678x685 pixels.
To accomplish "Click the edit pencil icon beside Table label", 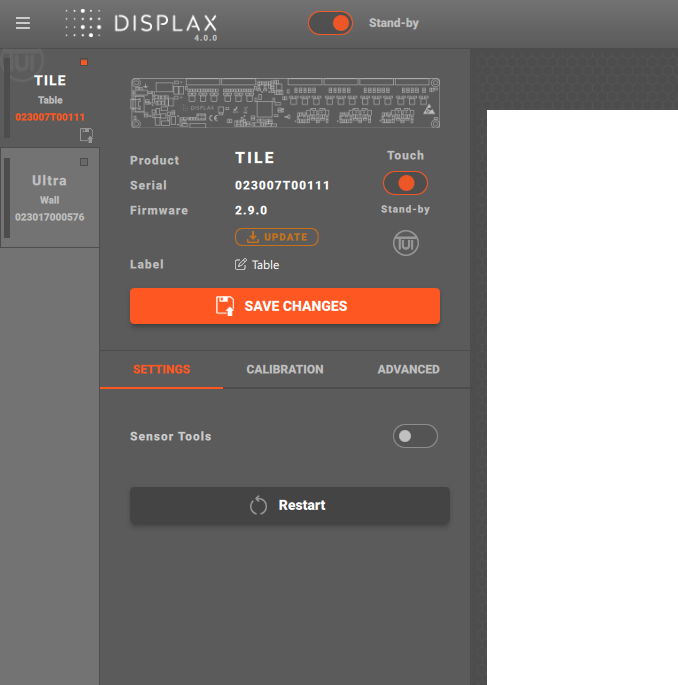I will pyautogui.click(x=240, y=265).
